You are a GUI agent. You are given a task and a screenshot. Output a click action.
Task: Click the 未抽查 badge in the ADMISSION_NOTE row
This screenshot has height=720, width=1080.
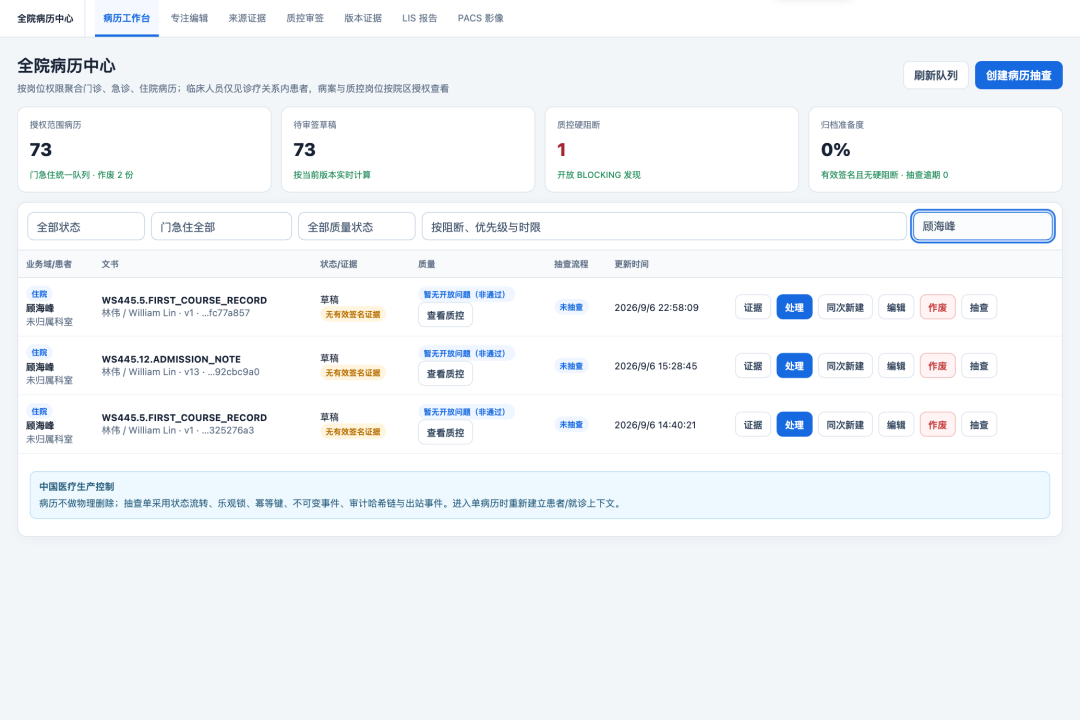pyautogui.click(x=571, y=366)
